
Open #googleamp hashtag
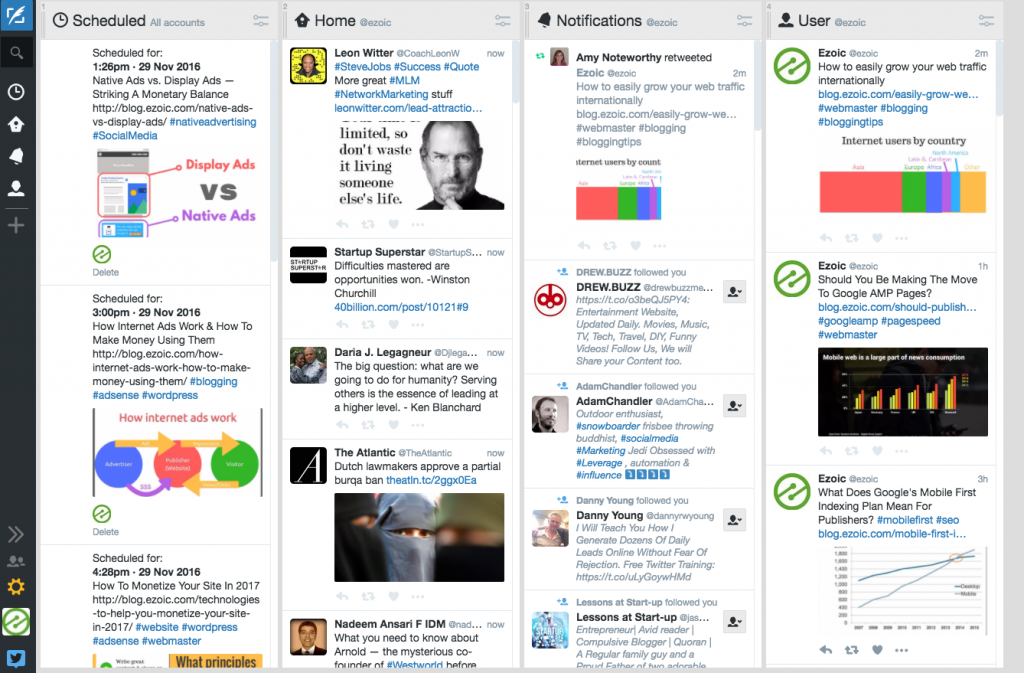[848, 321]
